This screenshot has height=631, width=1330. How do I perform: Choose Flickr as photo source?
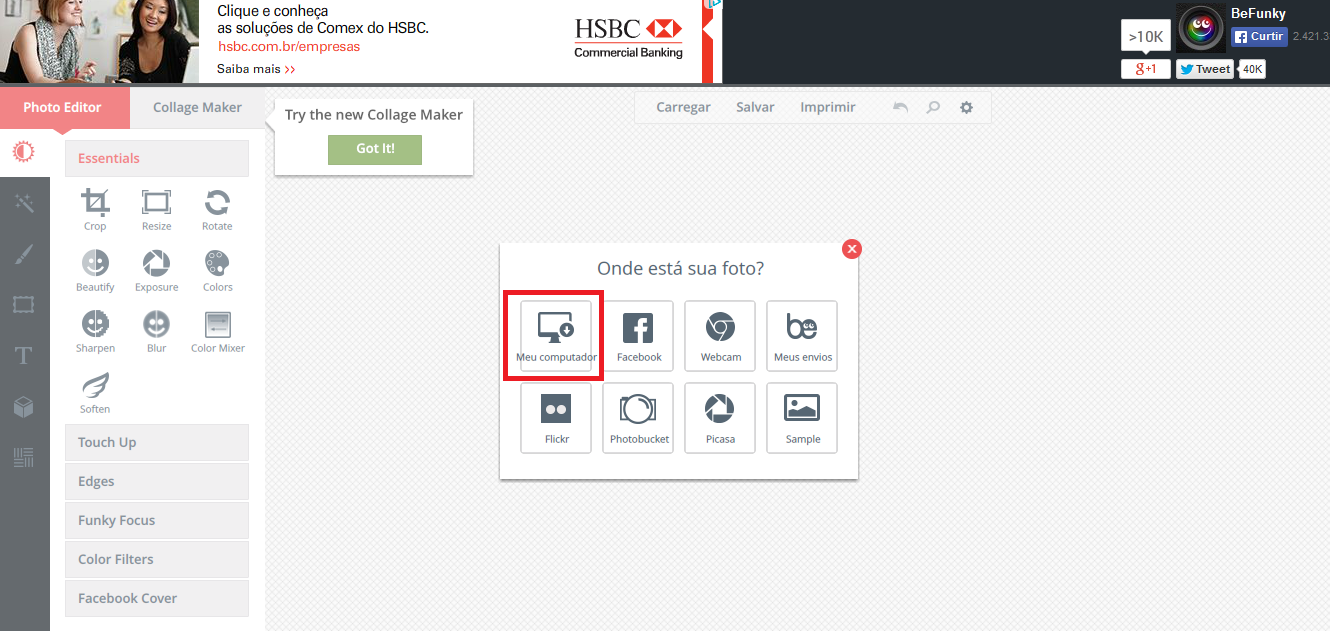[556, 418]
